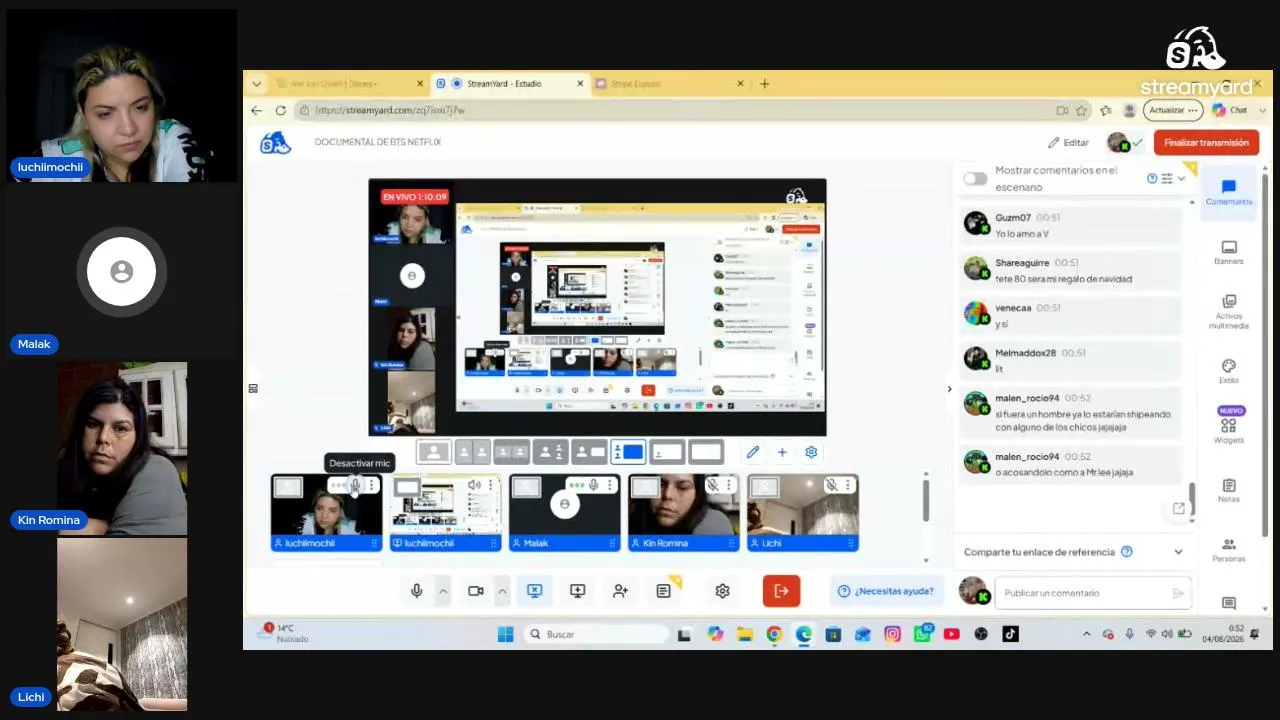The width and height of the screenshot is (1280, 720).
Task: Open the Notas panel
Action: pyautogui.click(x=1229, y=490)
